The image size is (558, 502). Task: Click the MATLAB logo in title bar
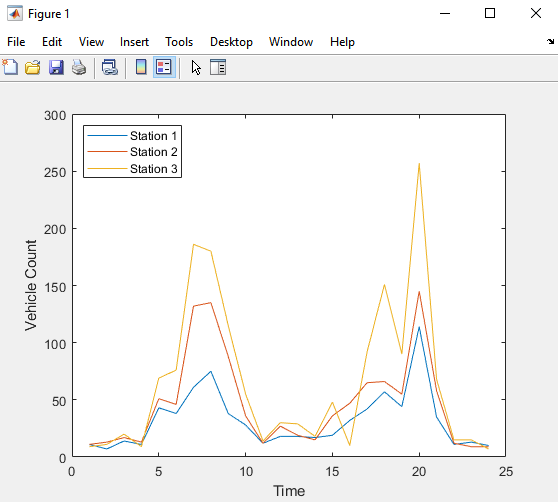click(x=15, y=14)
